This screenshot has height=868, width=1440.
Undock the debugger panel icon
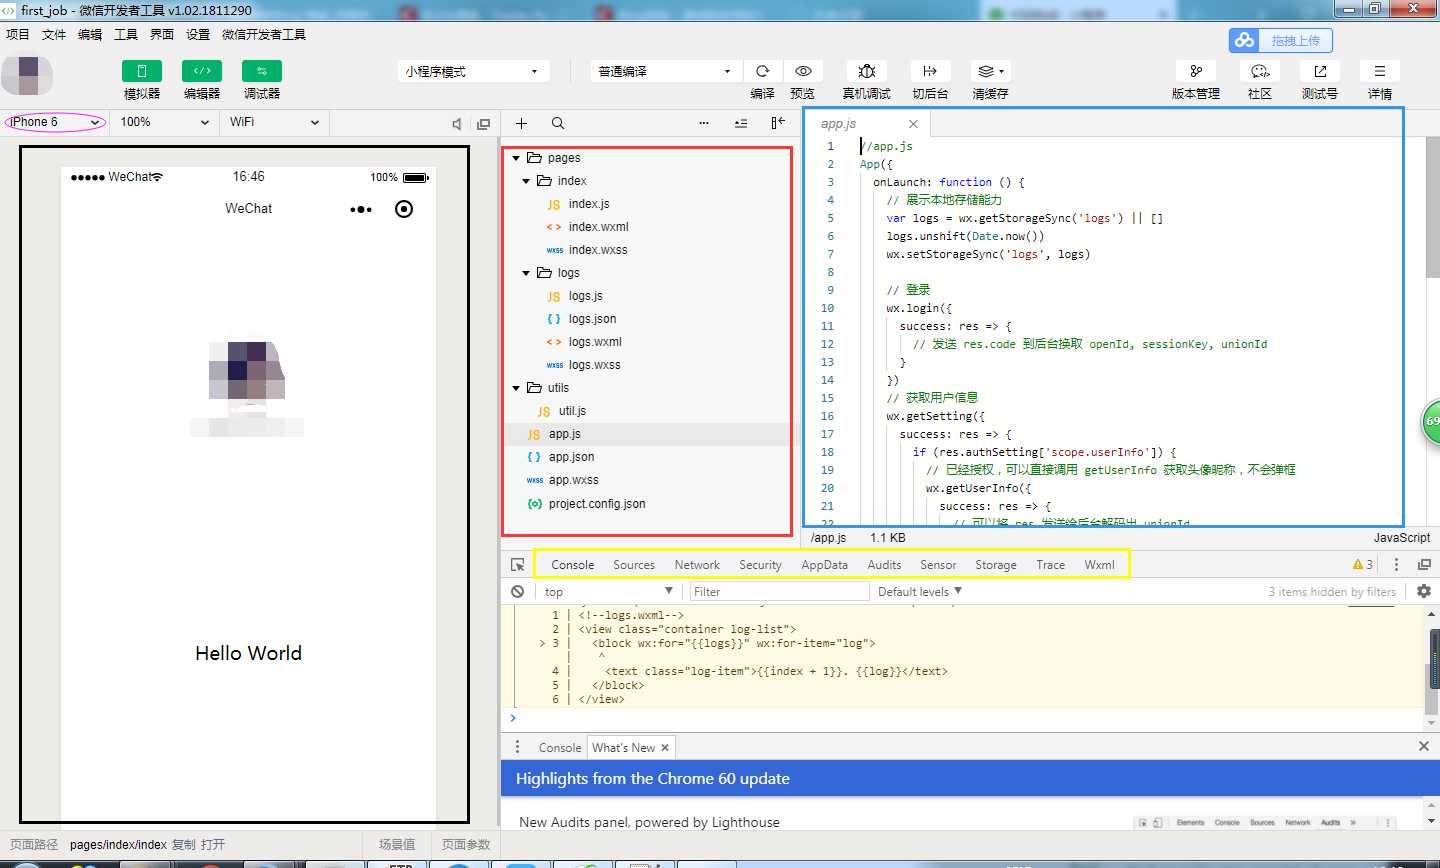point(1424,565)
